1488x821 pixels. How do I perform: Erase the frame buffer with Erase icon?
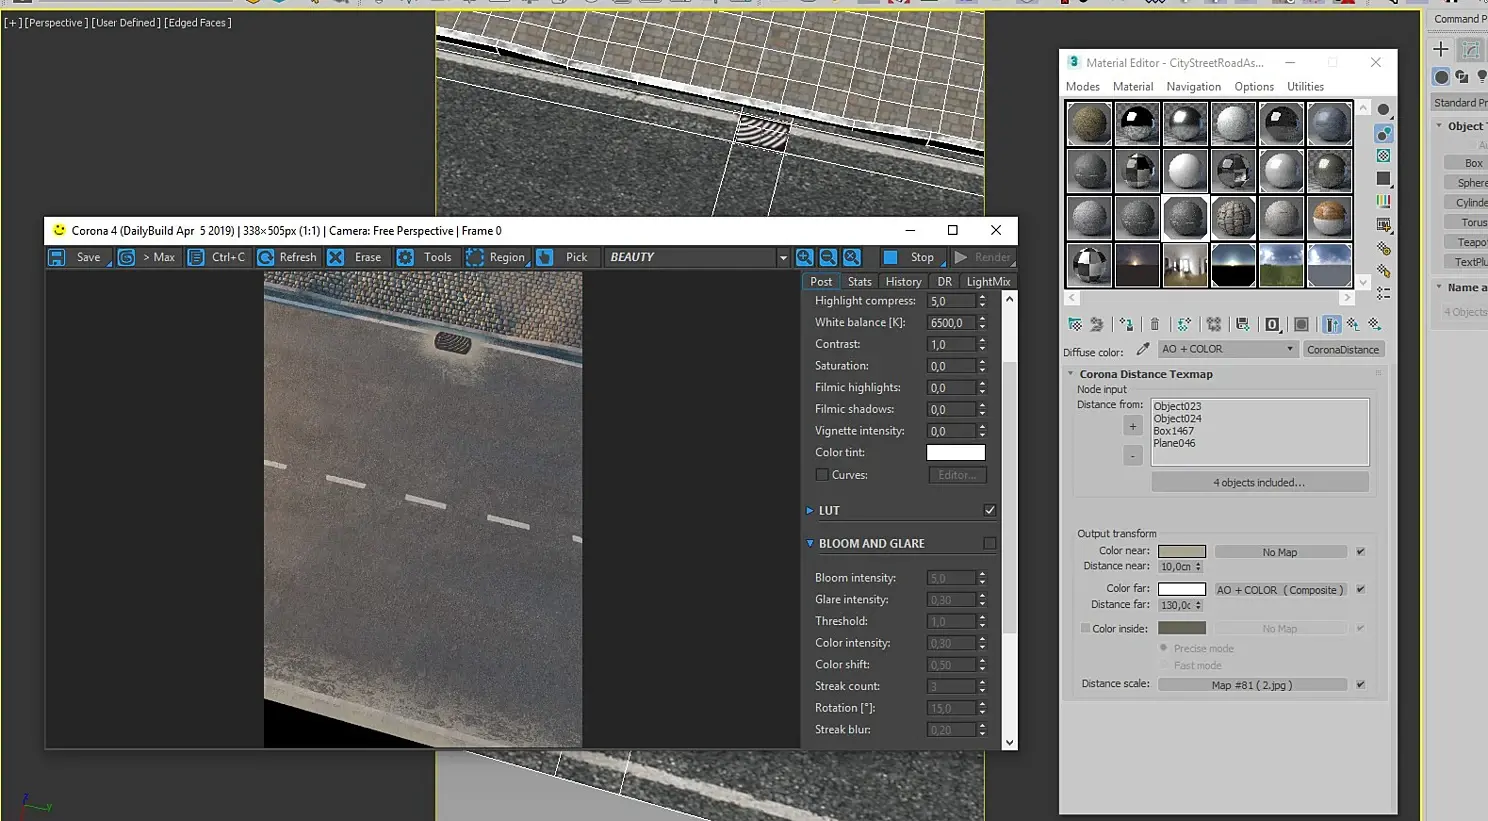click(336, 257)
